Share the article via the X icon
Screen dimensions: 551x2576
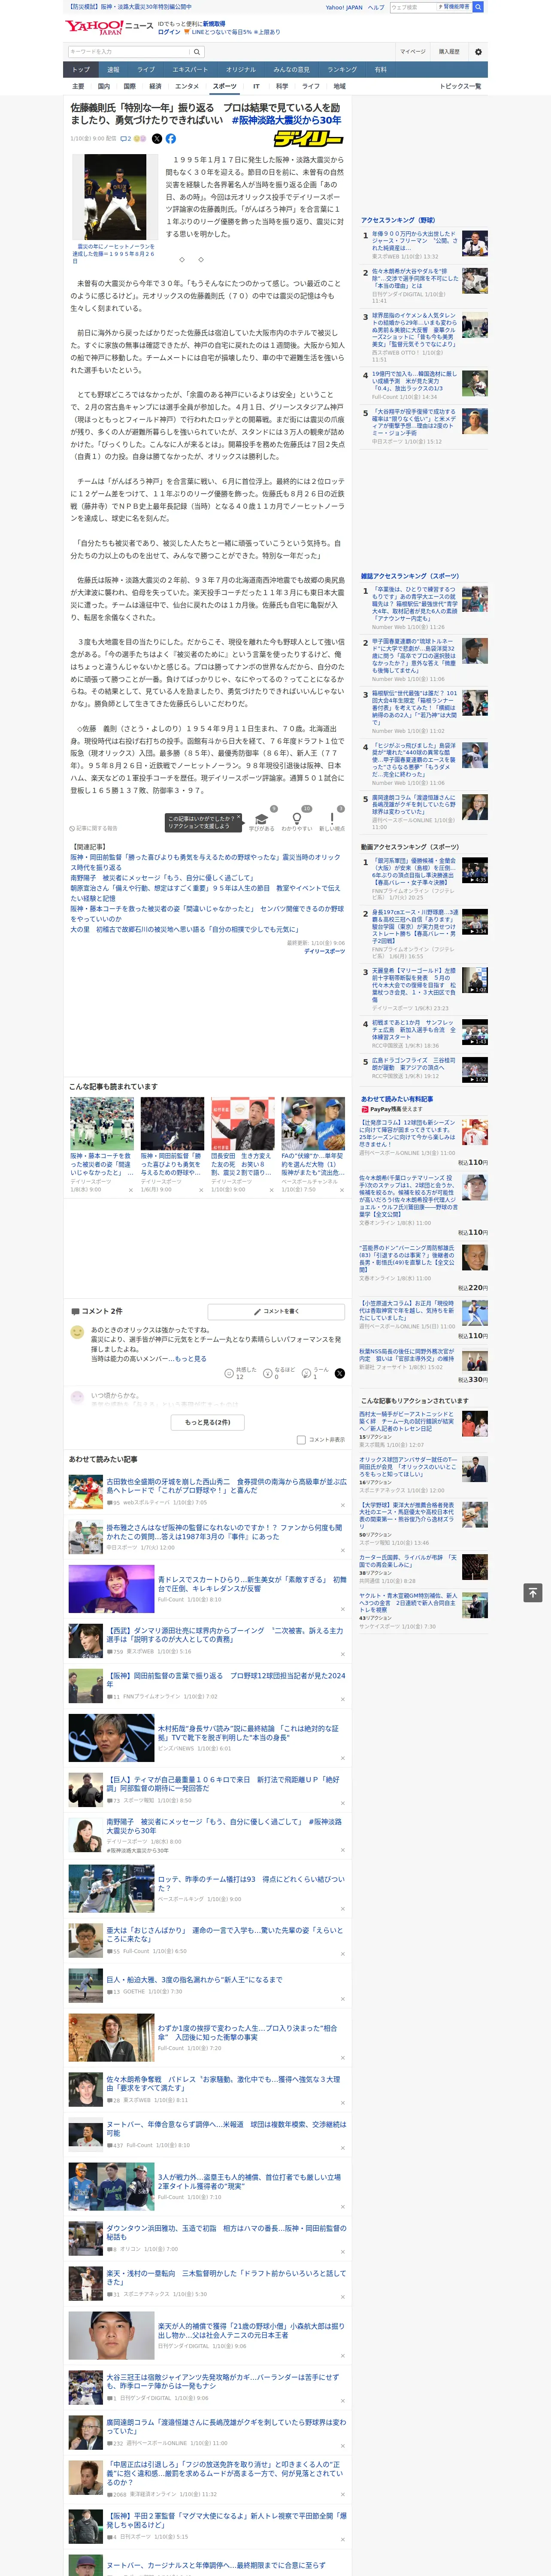click(x=156, y=139)
